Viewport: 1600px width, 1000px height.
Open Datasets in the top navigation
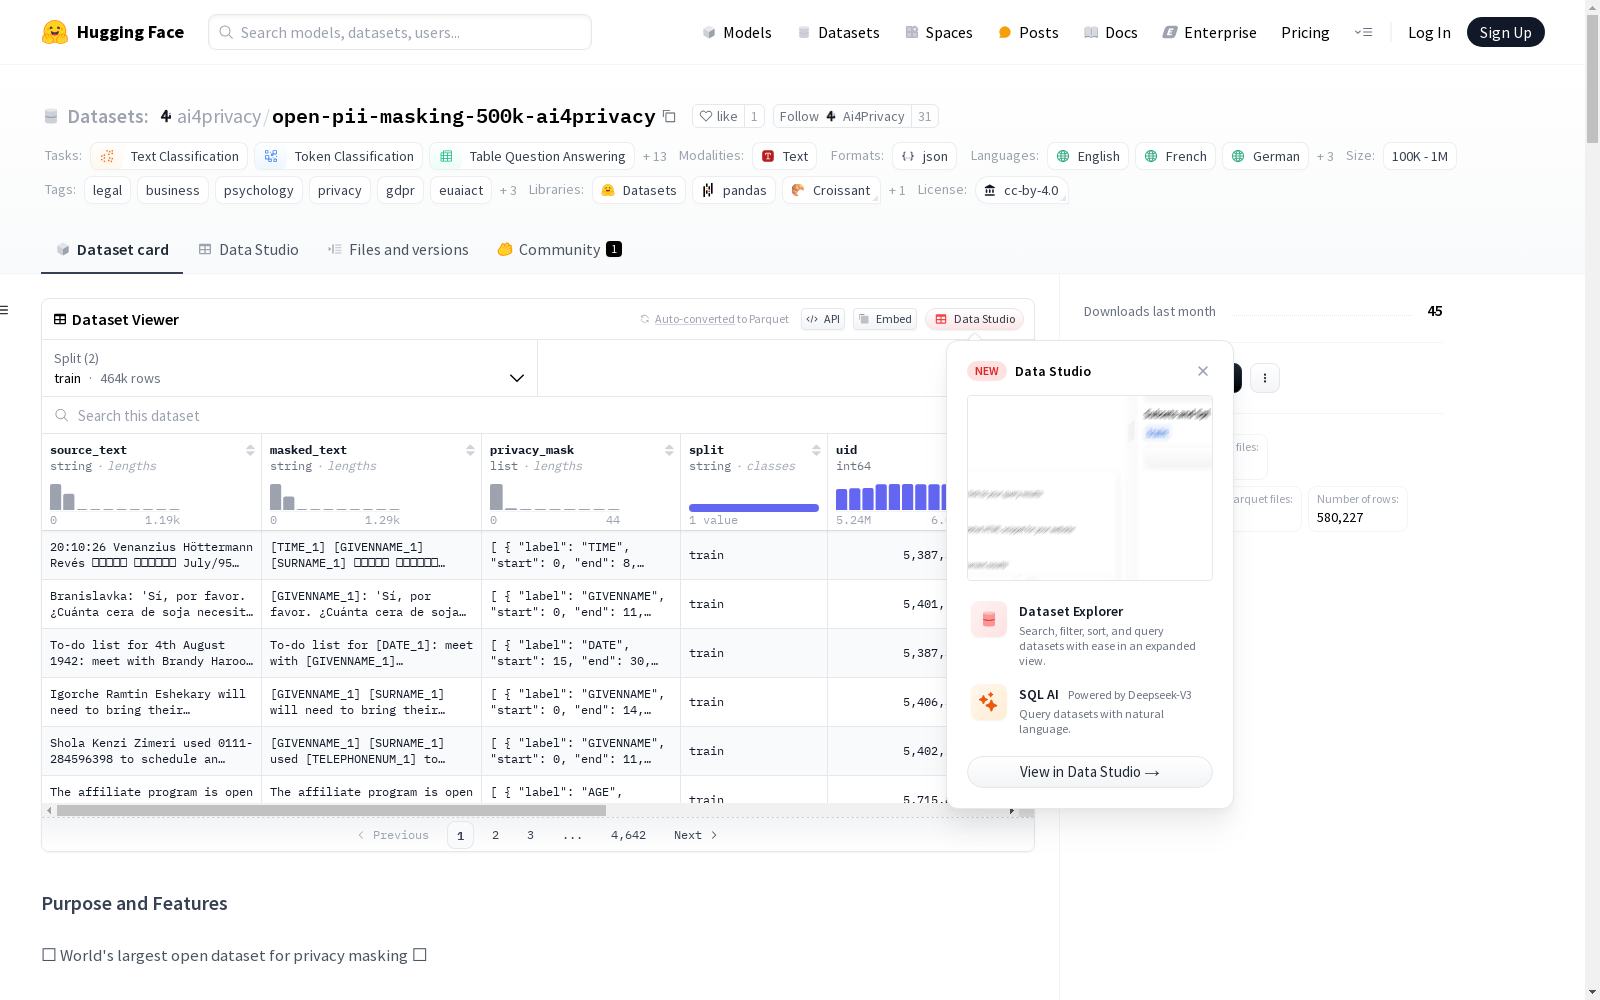point(838,33)
